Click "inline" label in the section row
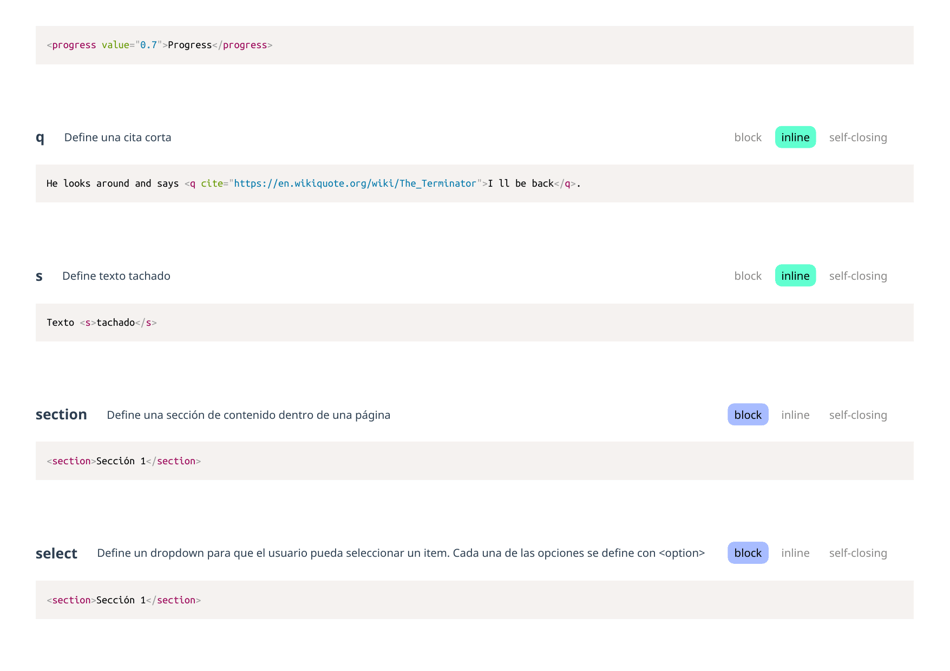The height and width of the screenshot is (671, 950). coord(795,414)
